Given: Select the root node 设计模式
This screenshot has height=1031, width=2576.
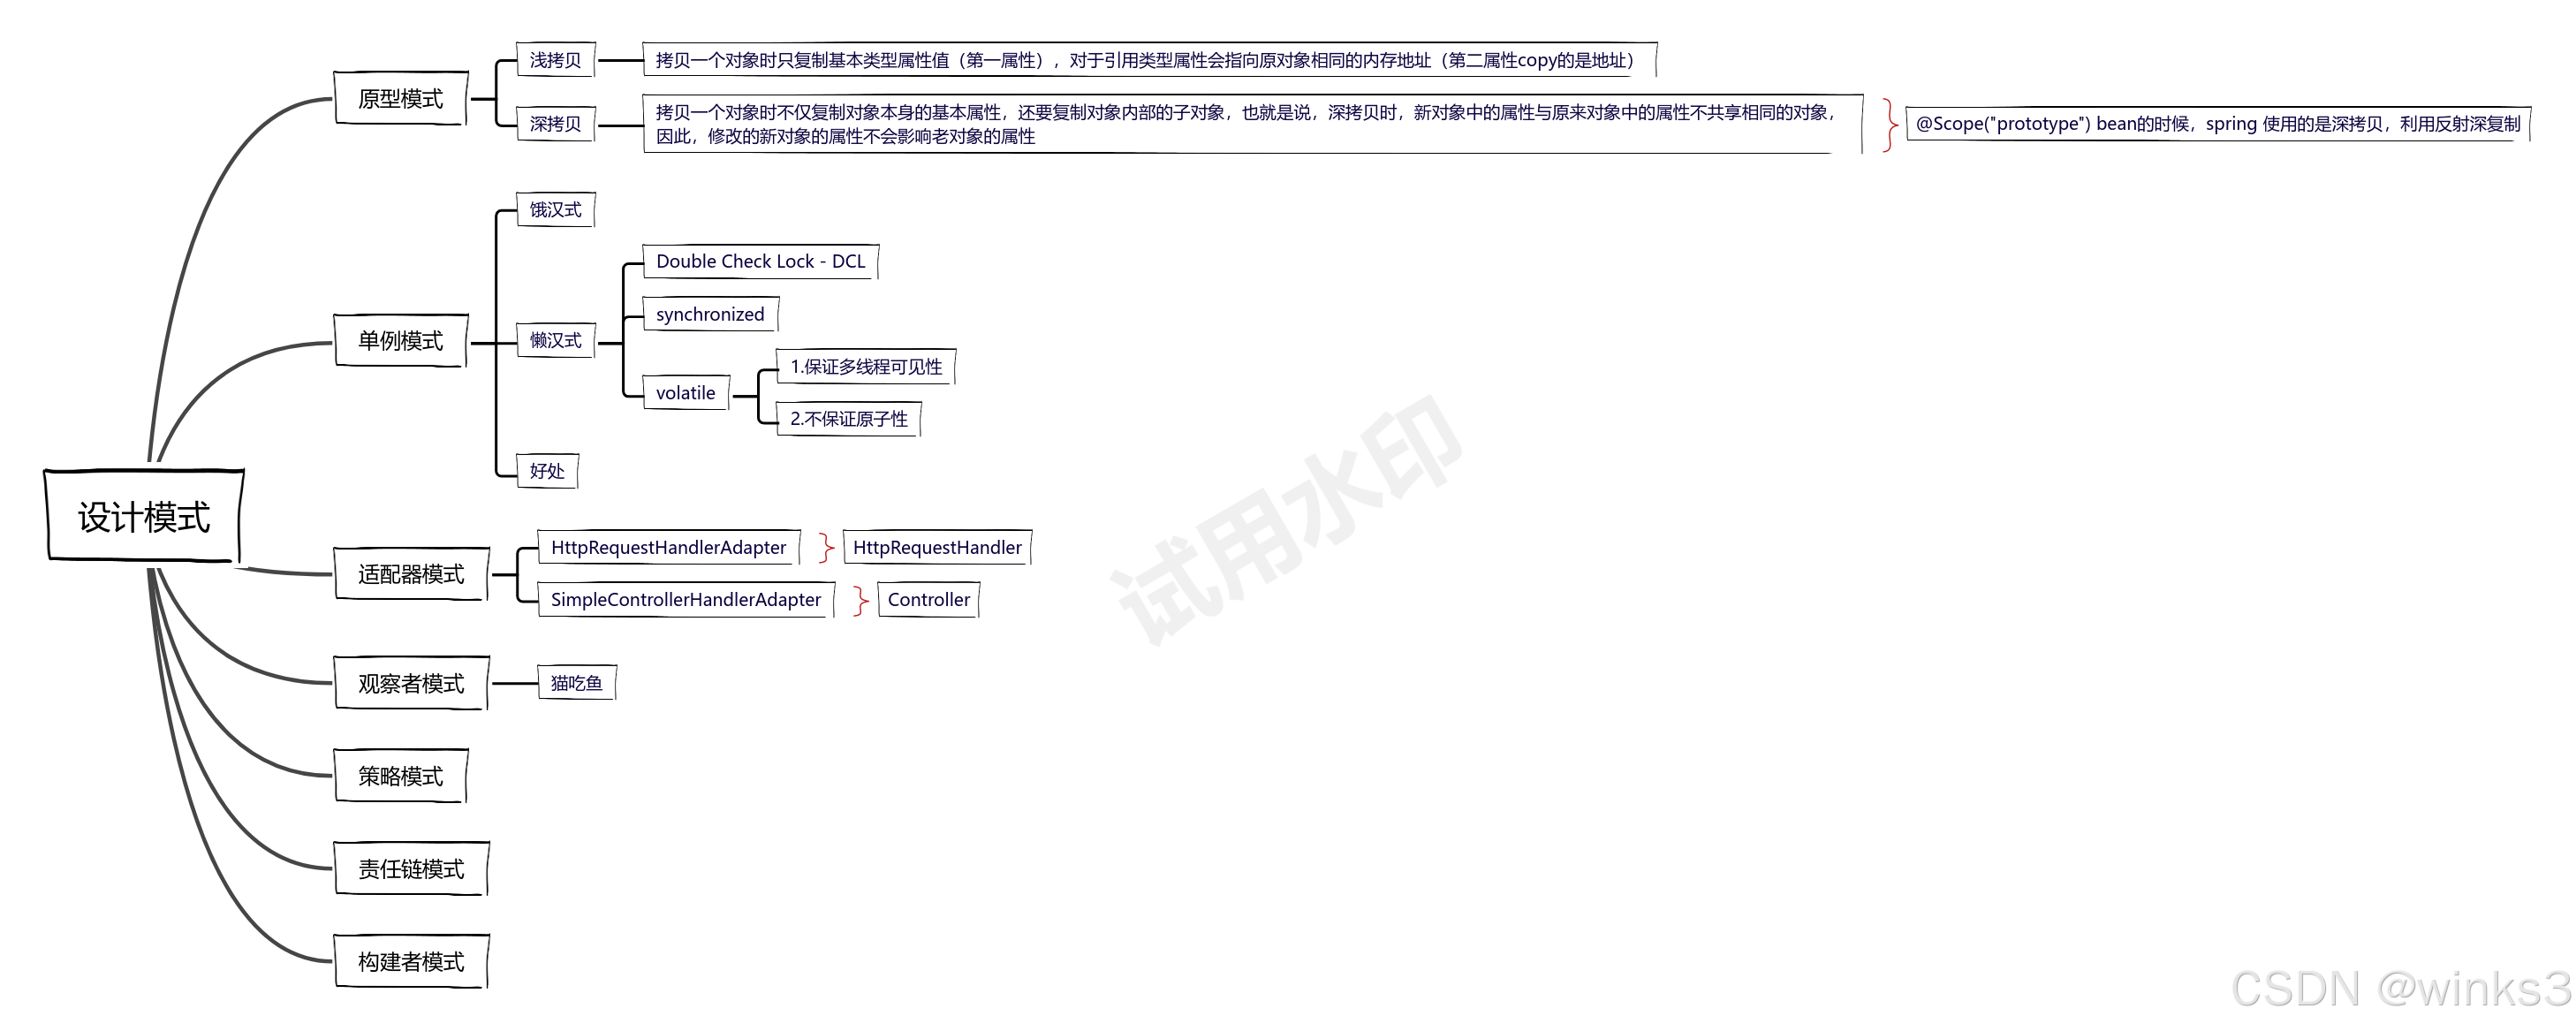Looking at the screenshot, I should coord(144,516).
